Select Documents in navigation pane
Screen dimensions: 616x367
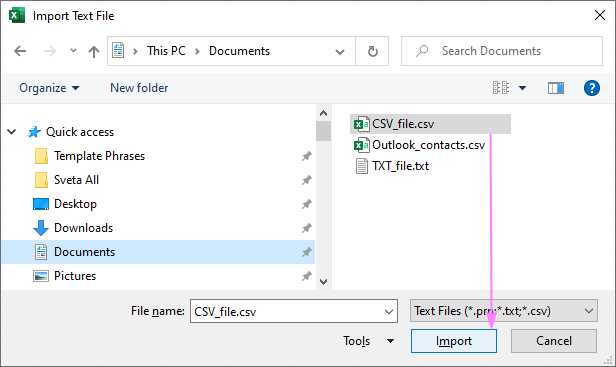[x=158, y=252]
